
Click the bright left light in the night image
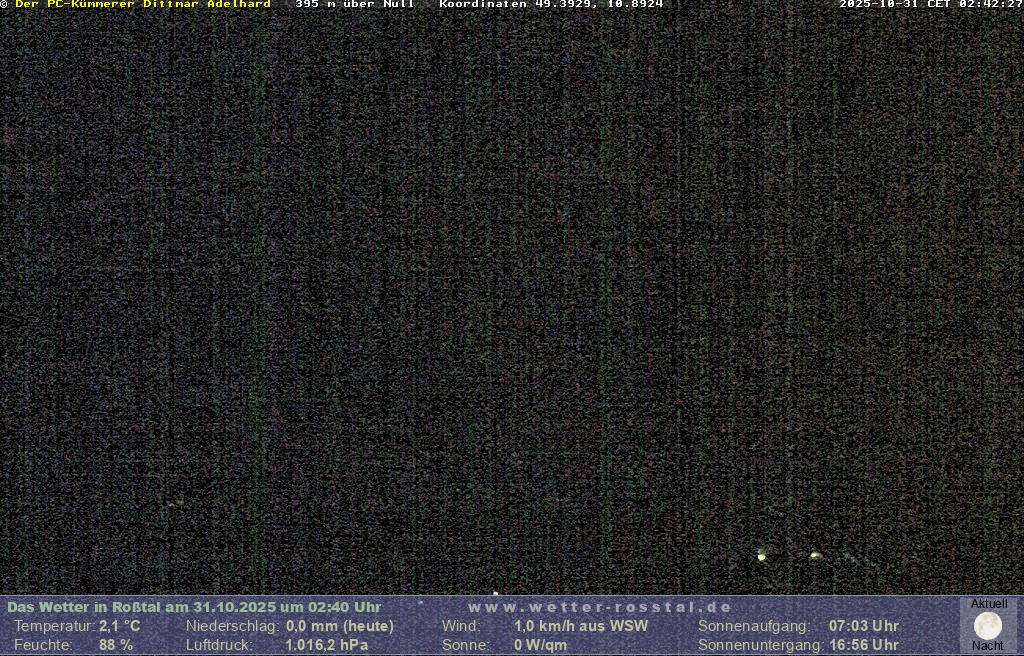(762, 556)
